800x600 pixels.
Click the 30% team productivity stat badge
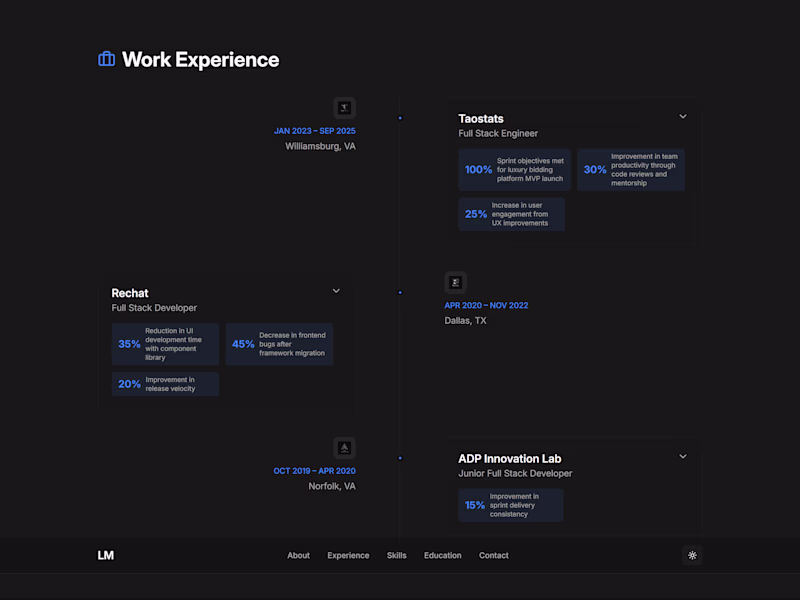click(x=631, y=169)
